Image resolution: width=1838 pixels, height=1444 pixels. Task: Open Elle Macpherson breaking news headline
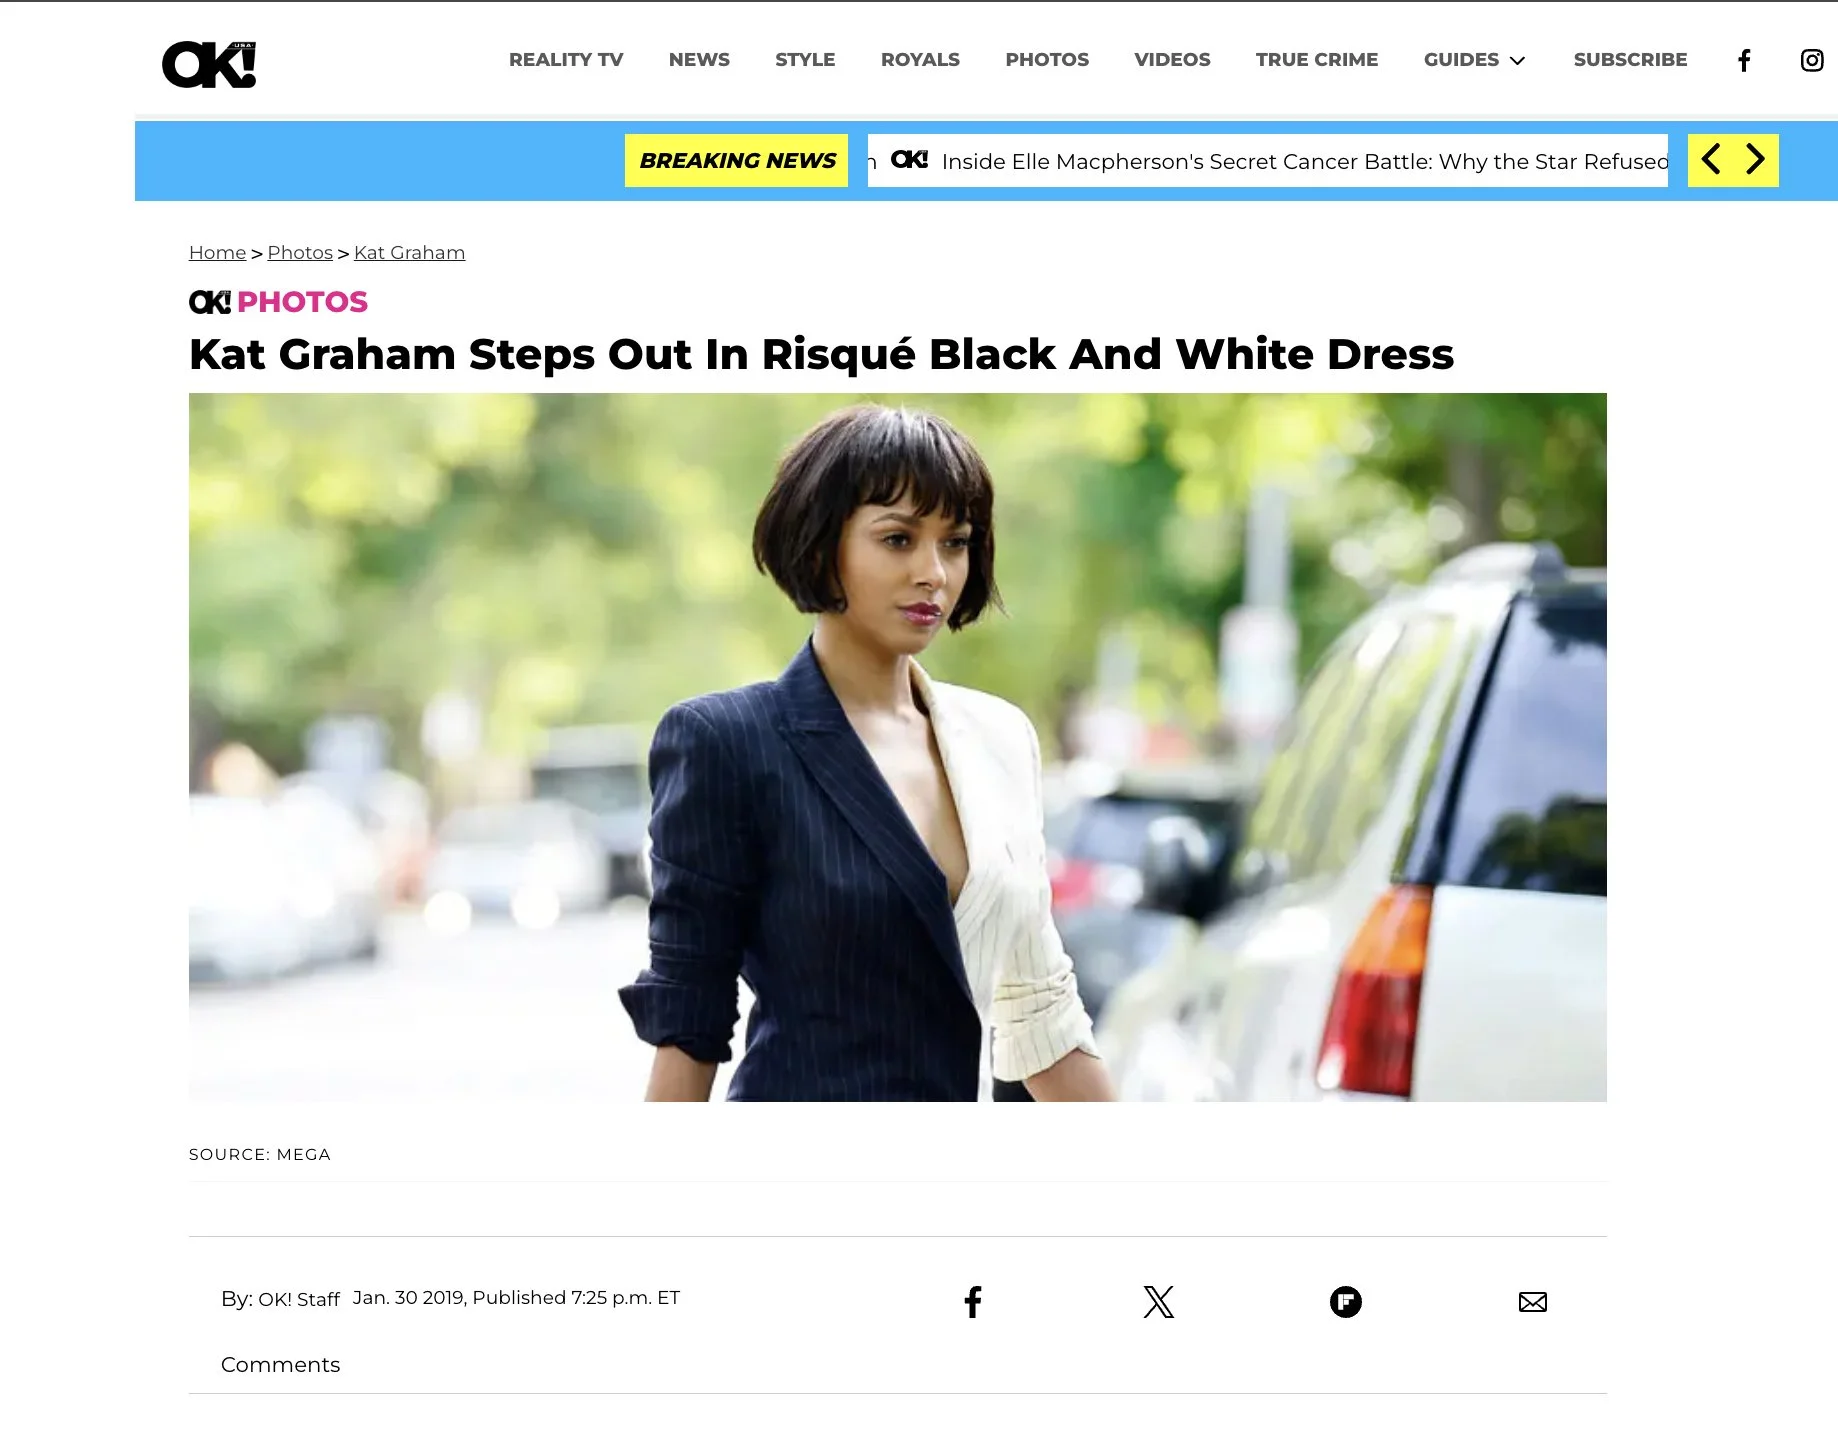coord(1304,161)
